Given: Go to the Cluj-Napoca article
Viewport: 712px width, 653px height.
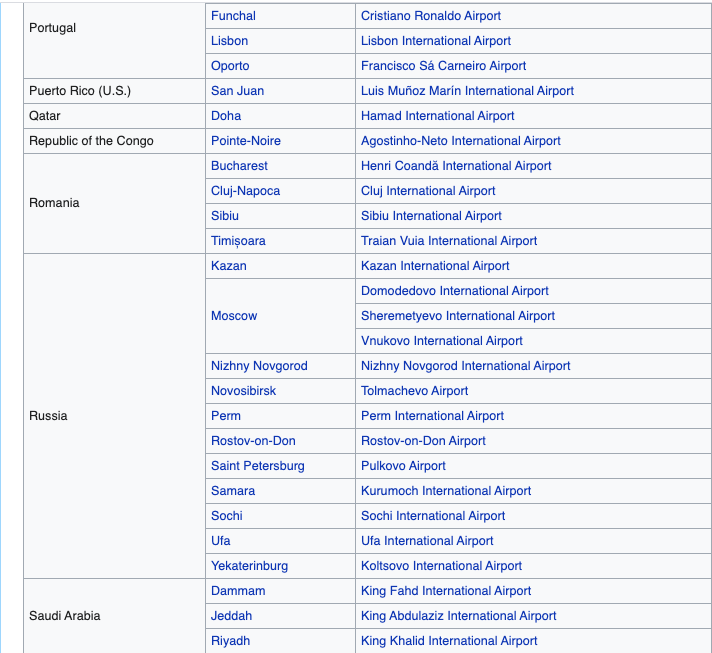Looking at the screenshot, I should coord(245,191).
